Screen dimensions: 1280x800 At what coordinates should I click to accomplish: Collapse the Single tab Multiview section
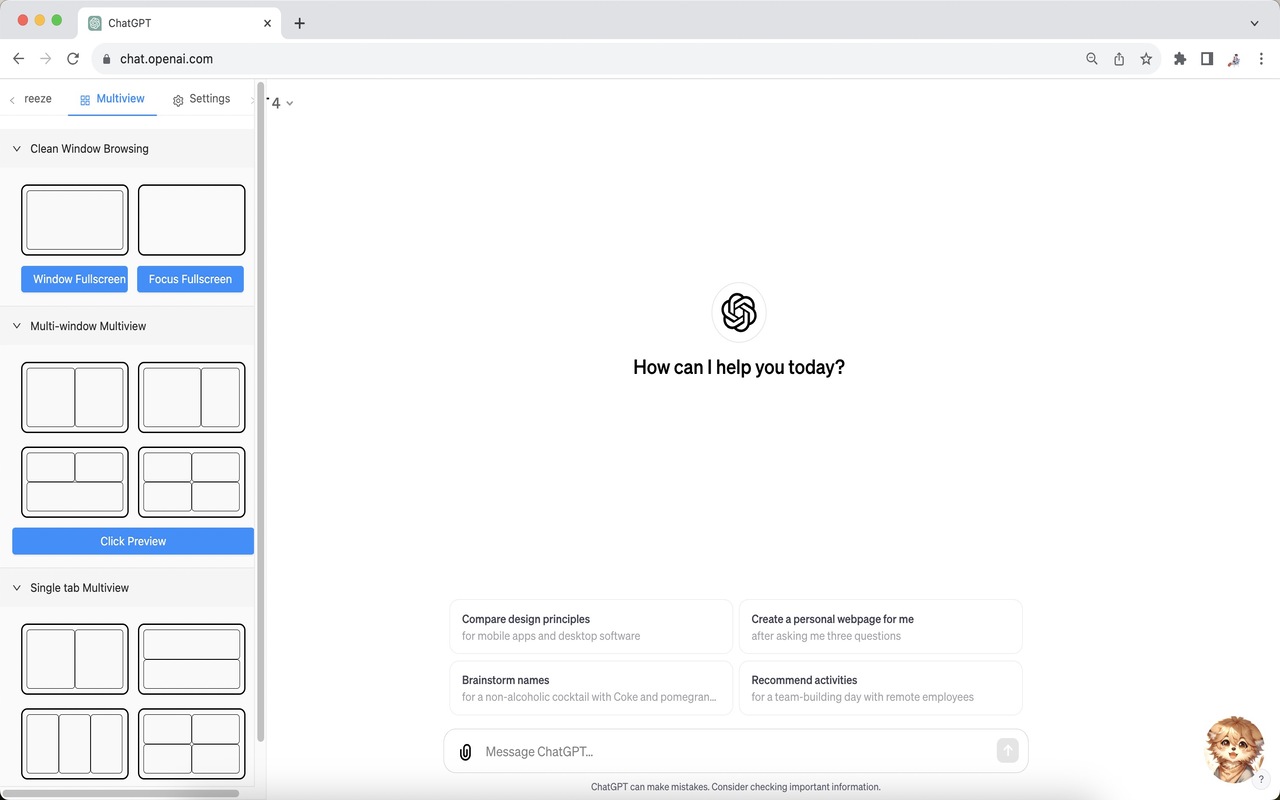coord(16,588)
